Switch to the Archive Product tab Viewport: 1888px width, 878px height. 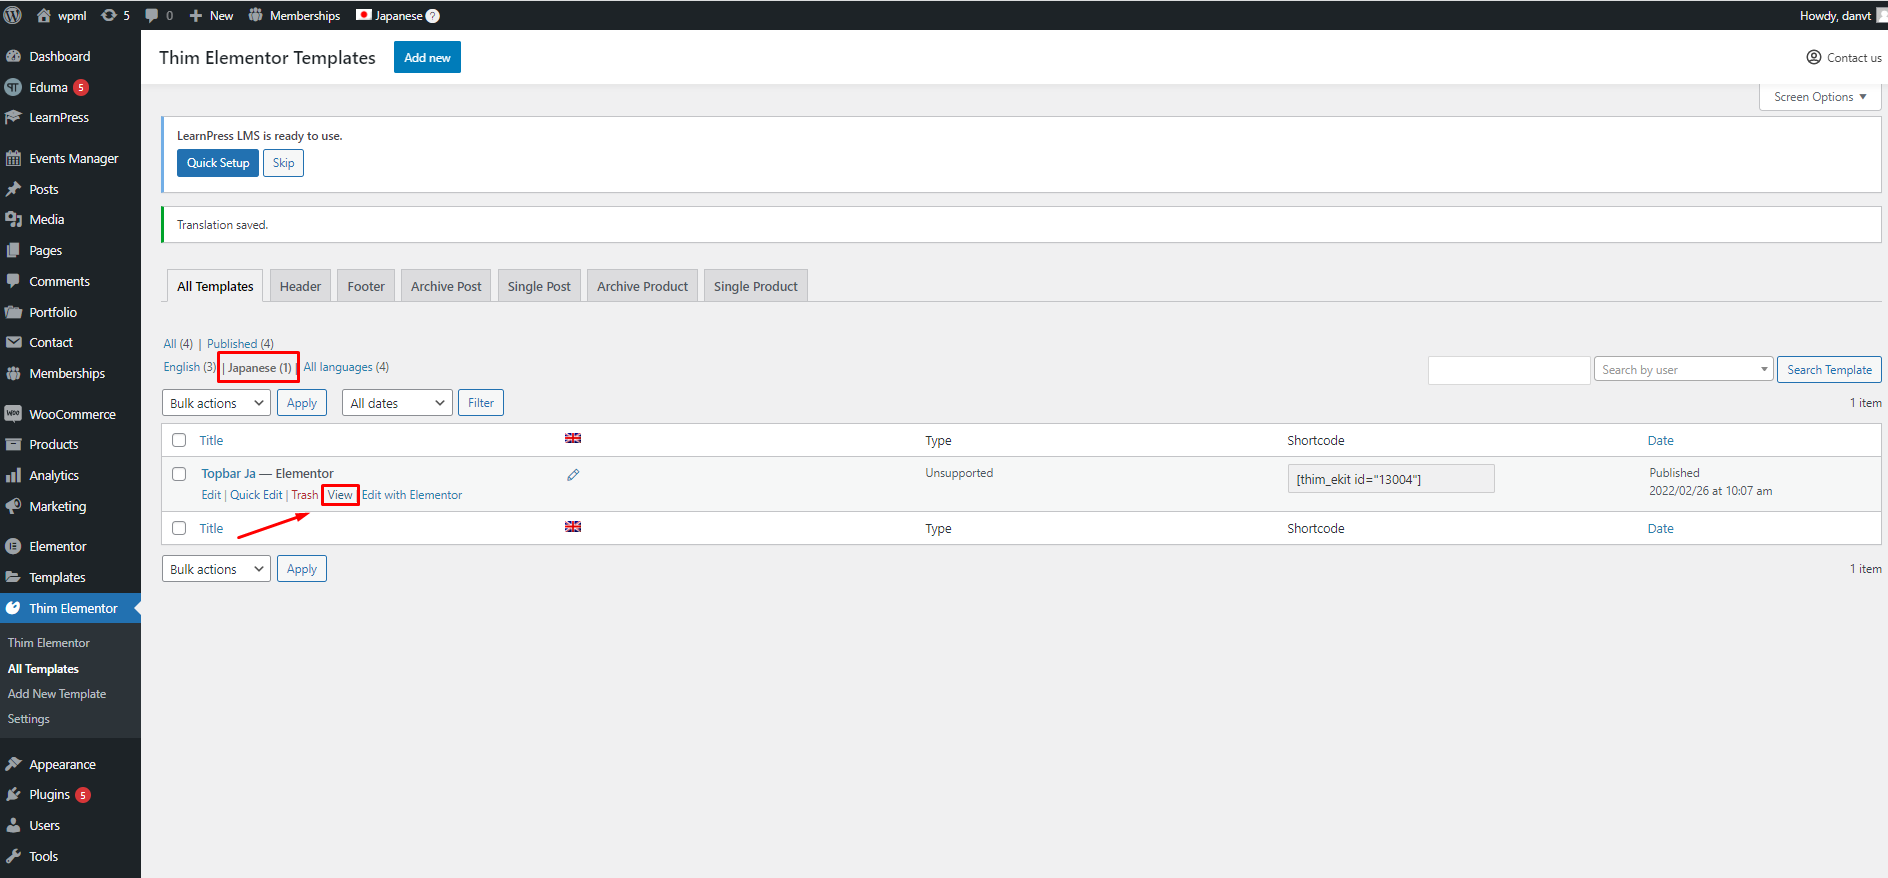tap(642, 286)
